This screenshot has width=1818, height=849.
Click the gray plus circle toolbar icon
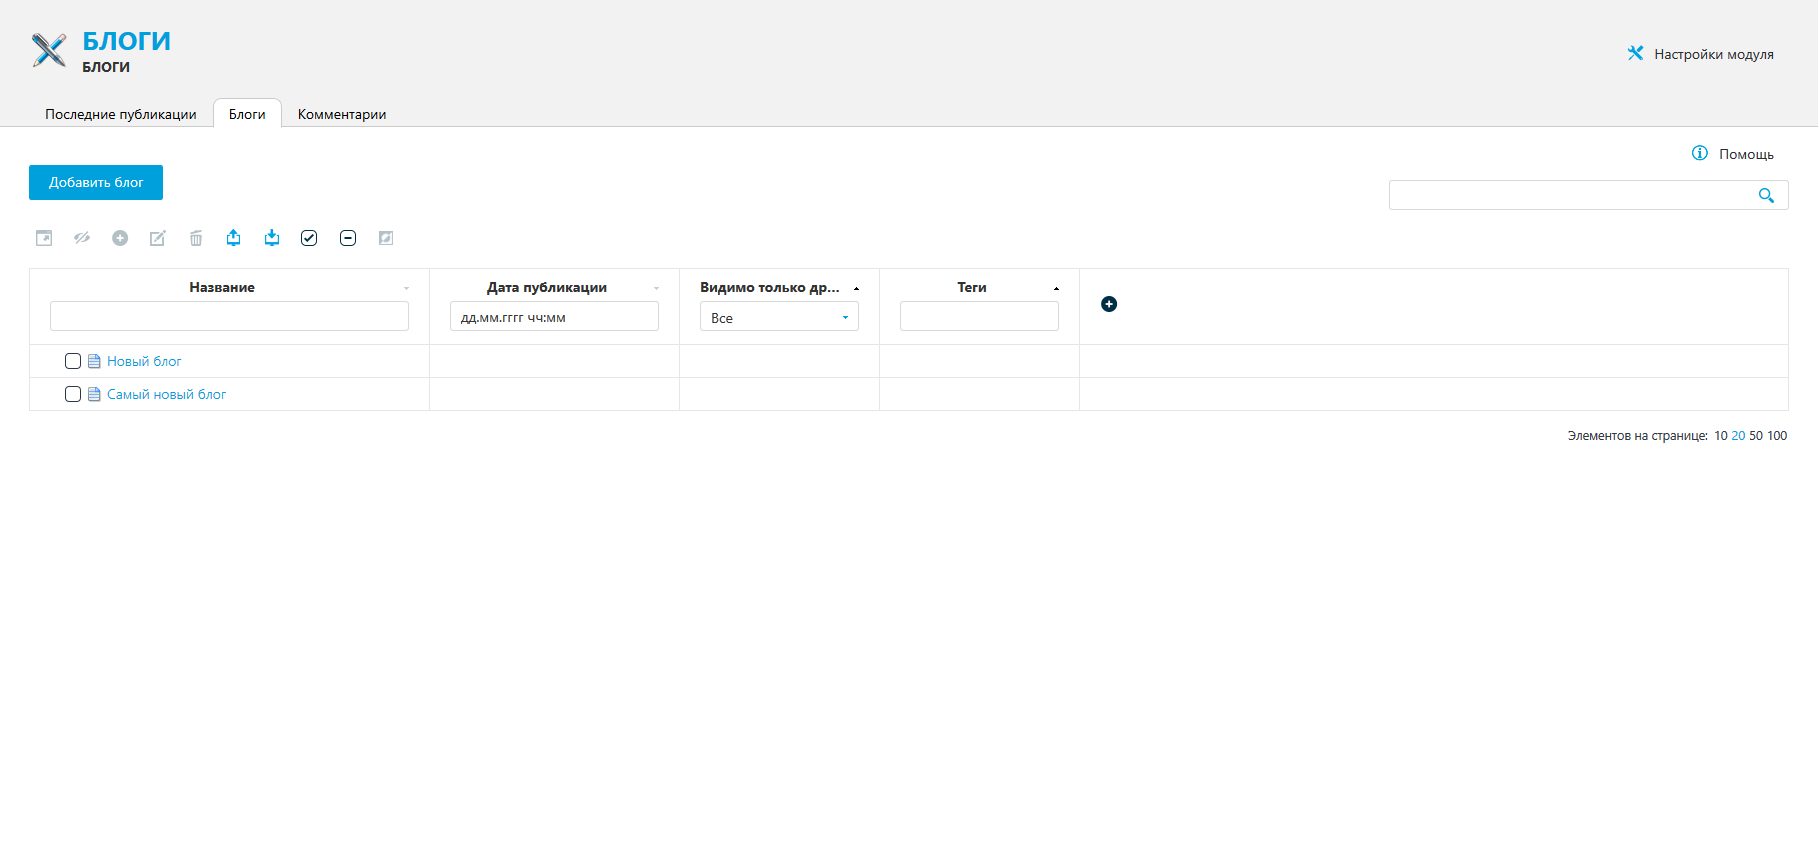pyautogui.click(x=120, y=238)
